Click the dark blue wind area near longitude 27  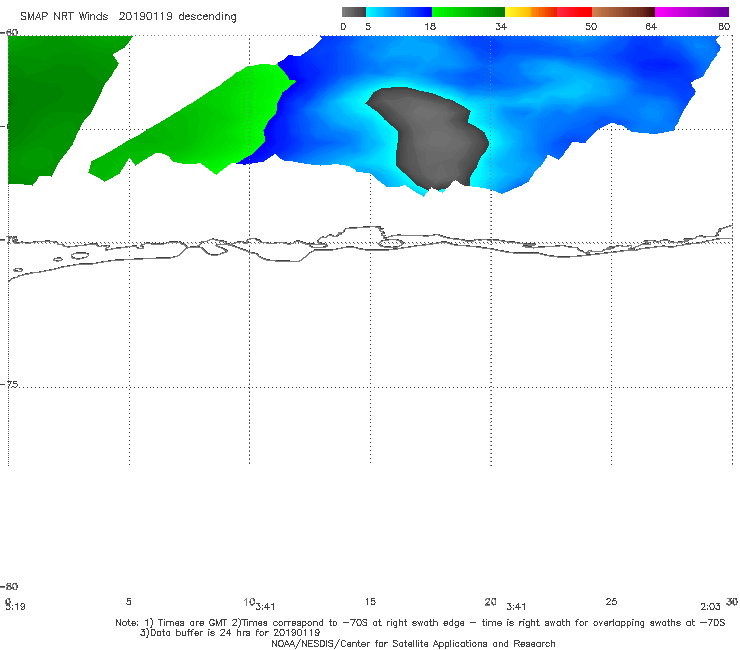pos(661,64)
